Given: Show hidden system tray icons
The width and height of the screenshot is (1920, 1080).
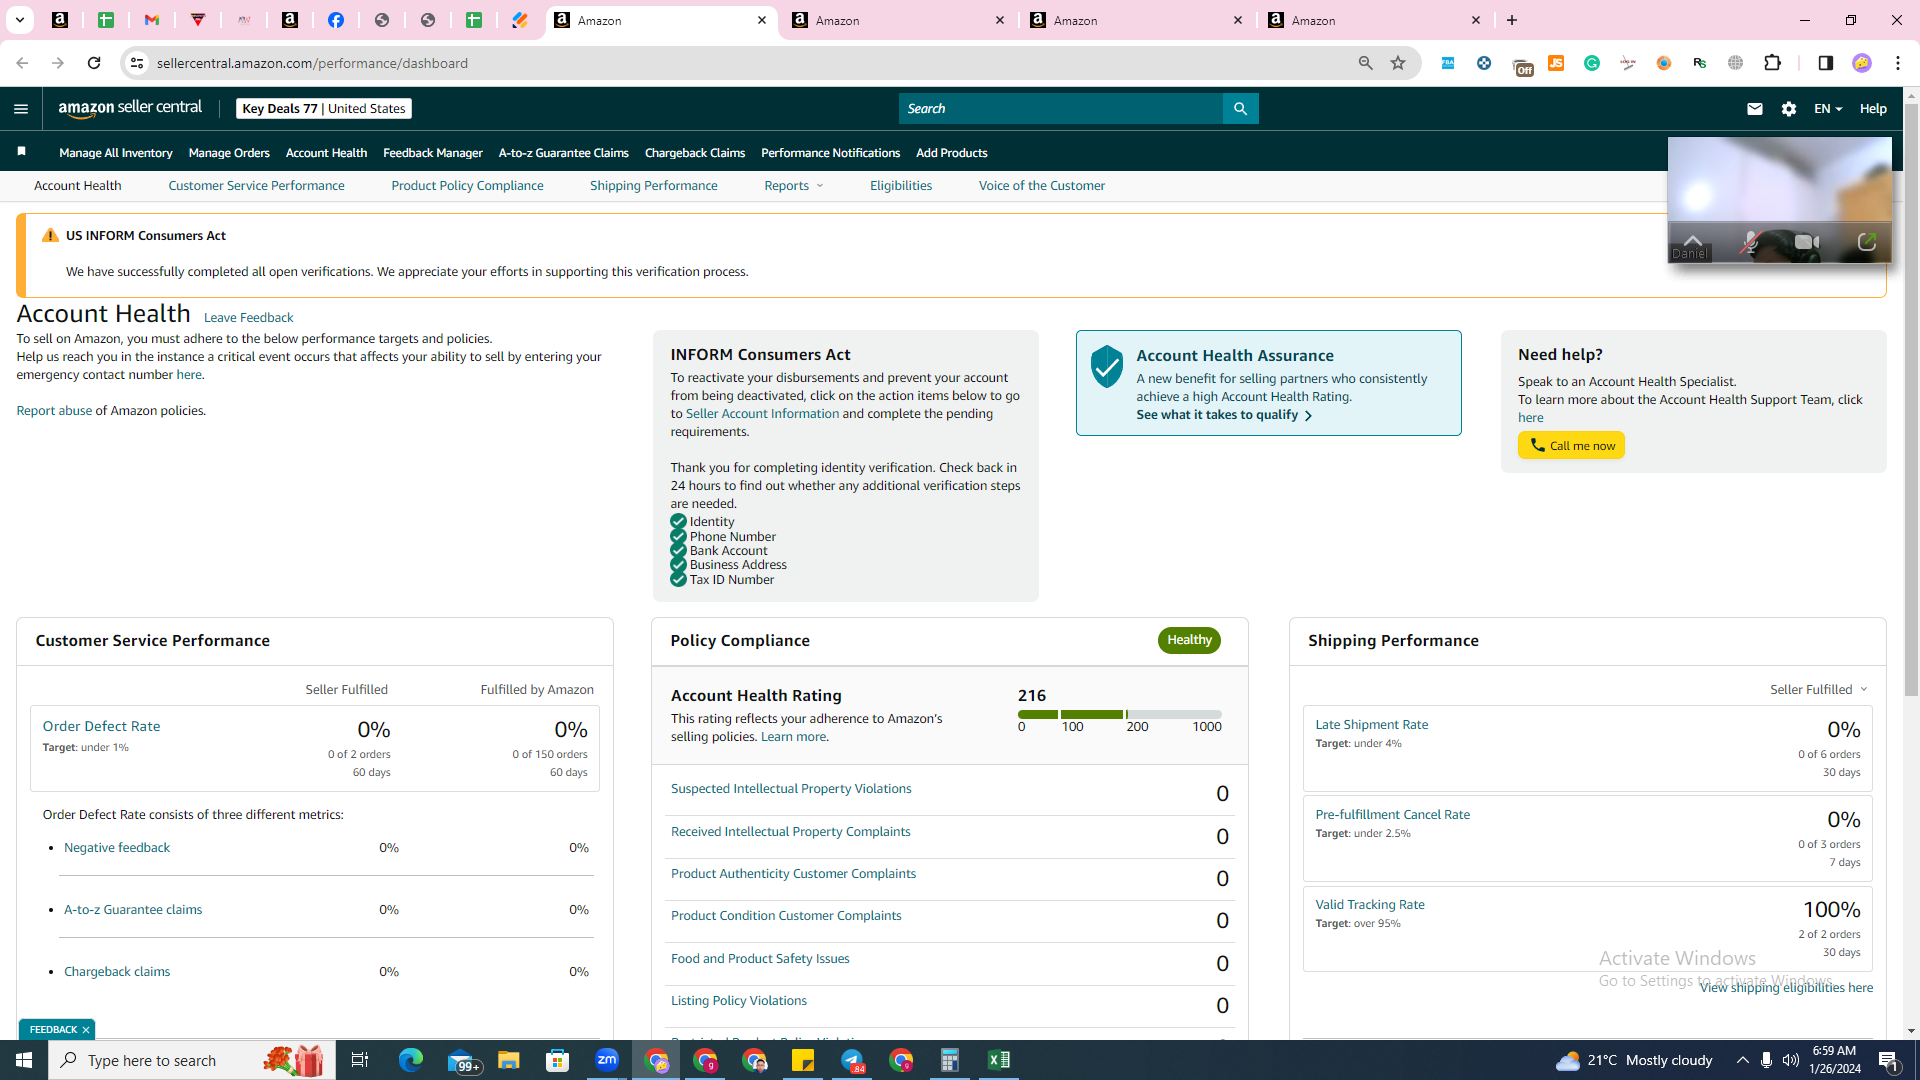Looking at the screenshot, I should coord(1743,1060).
